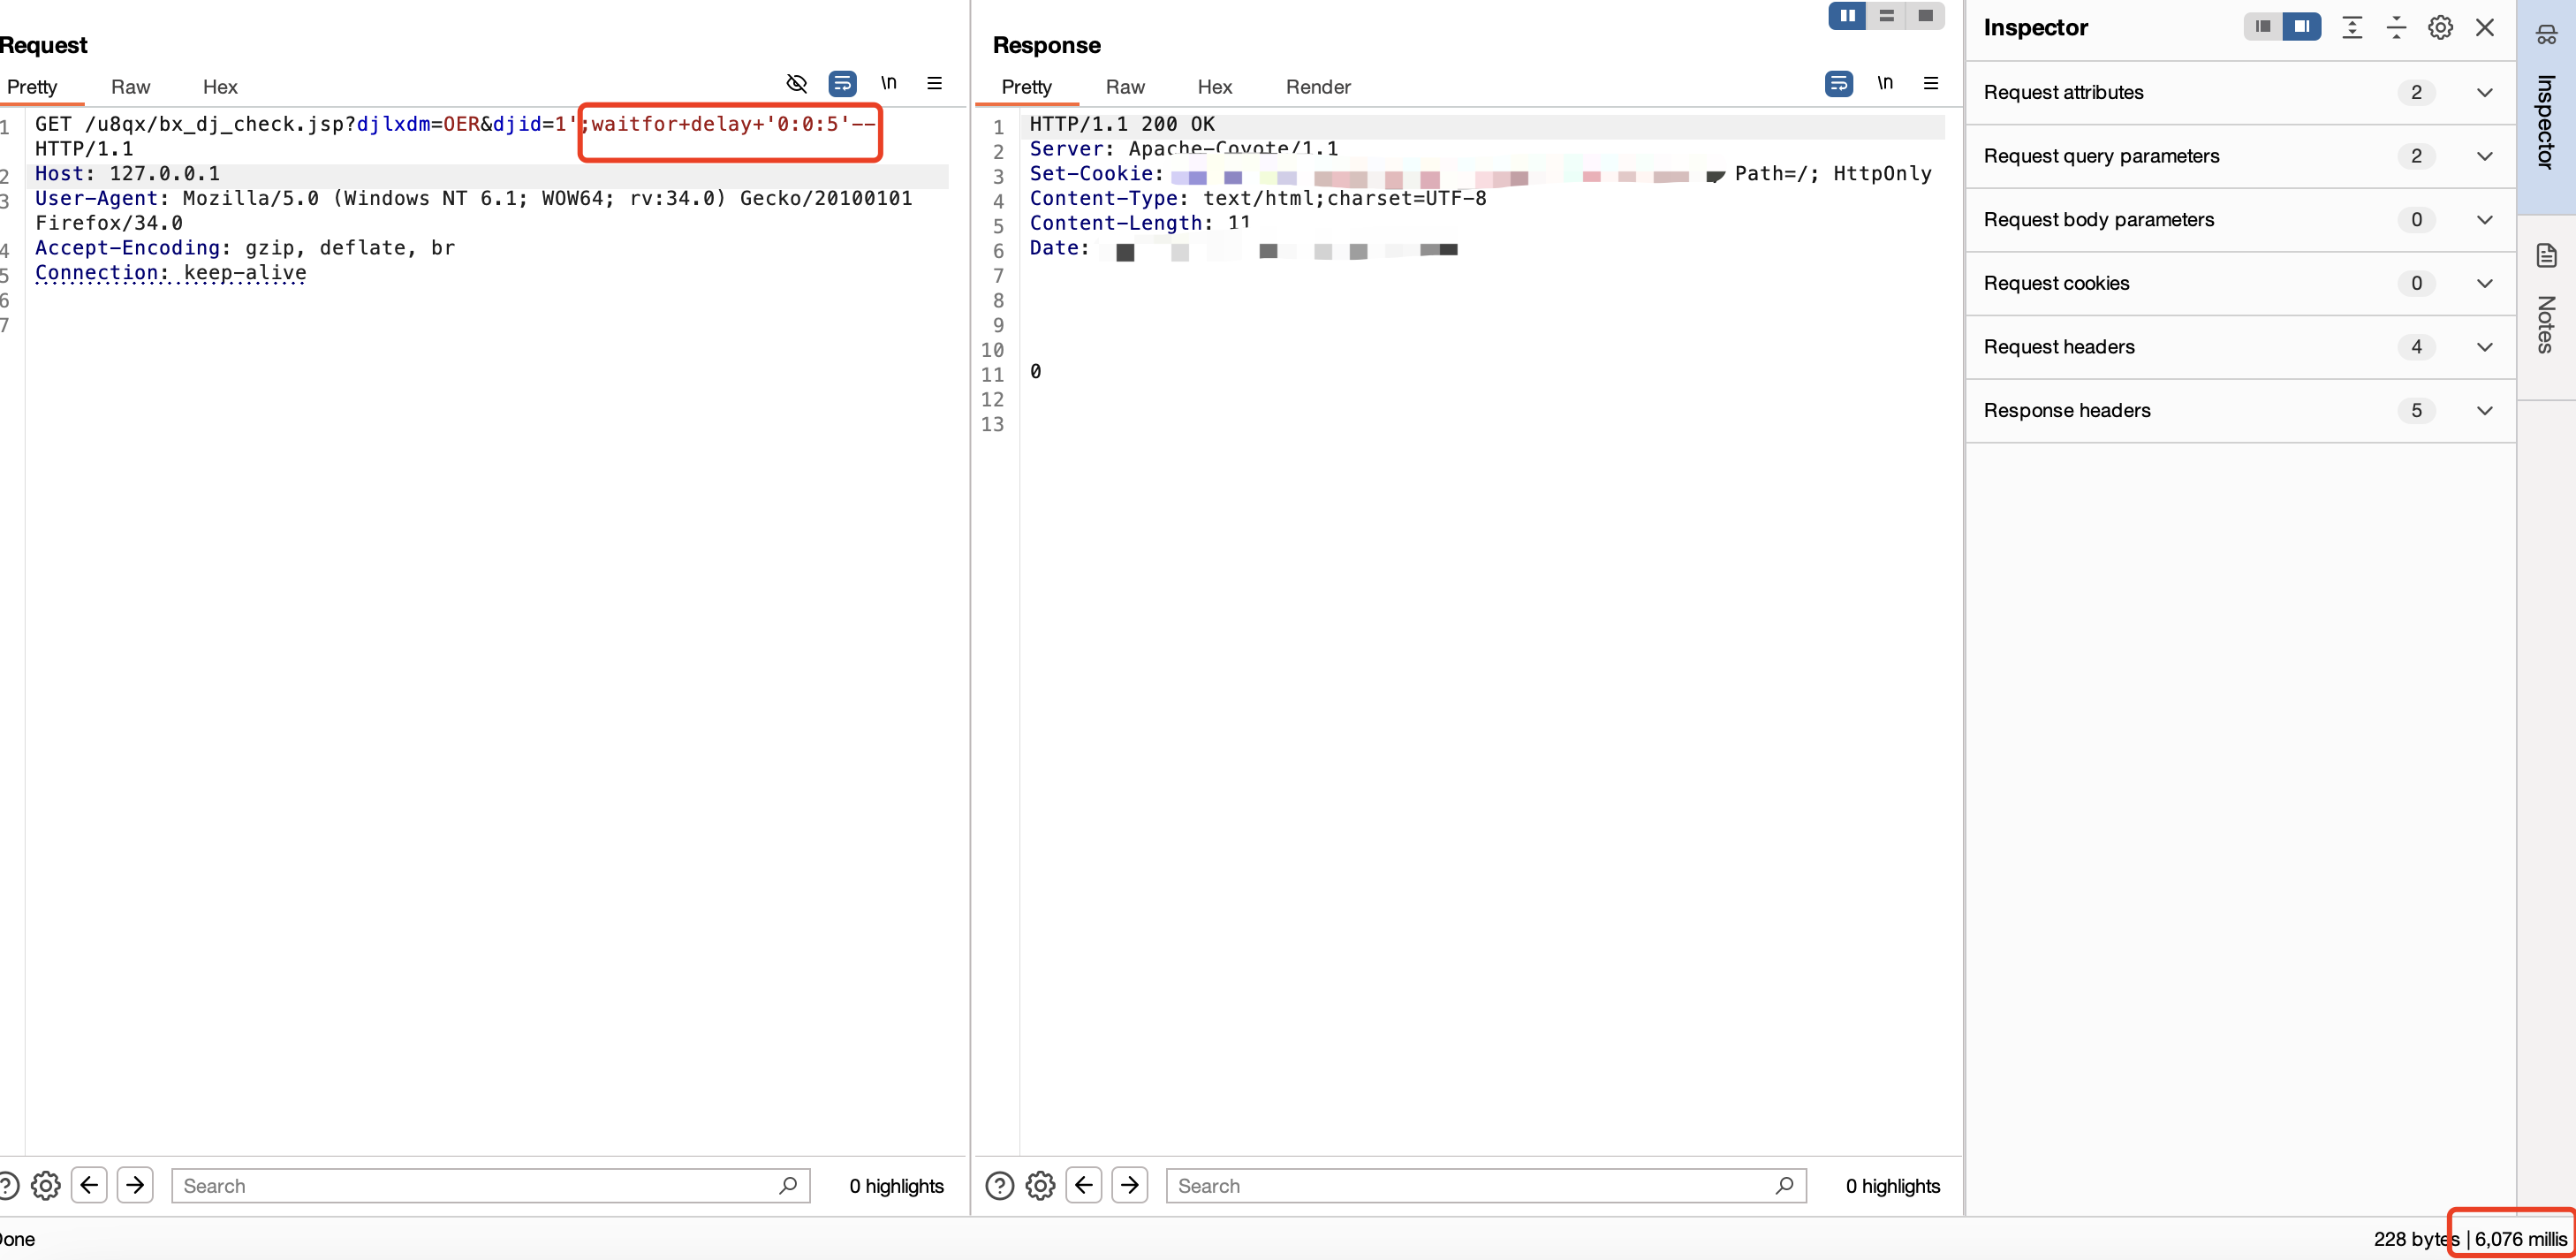
Task: Open Response search settings gear
Action: (x=1040, y=1186)
